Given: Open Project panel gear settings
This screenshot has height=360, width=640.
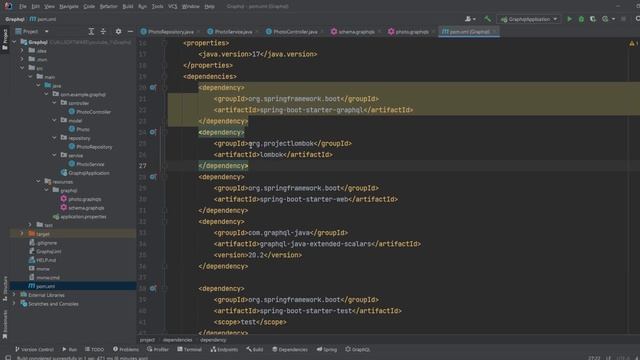Looking at the screenshot, I should 118,31.
